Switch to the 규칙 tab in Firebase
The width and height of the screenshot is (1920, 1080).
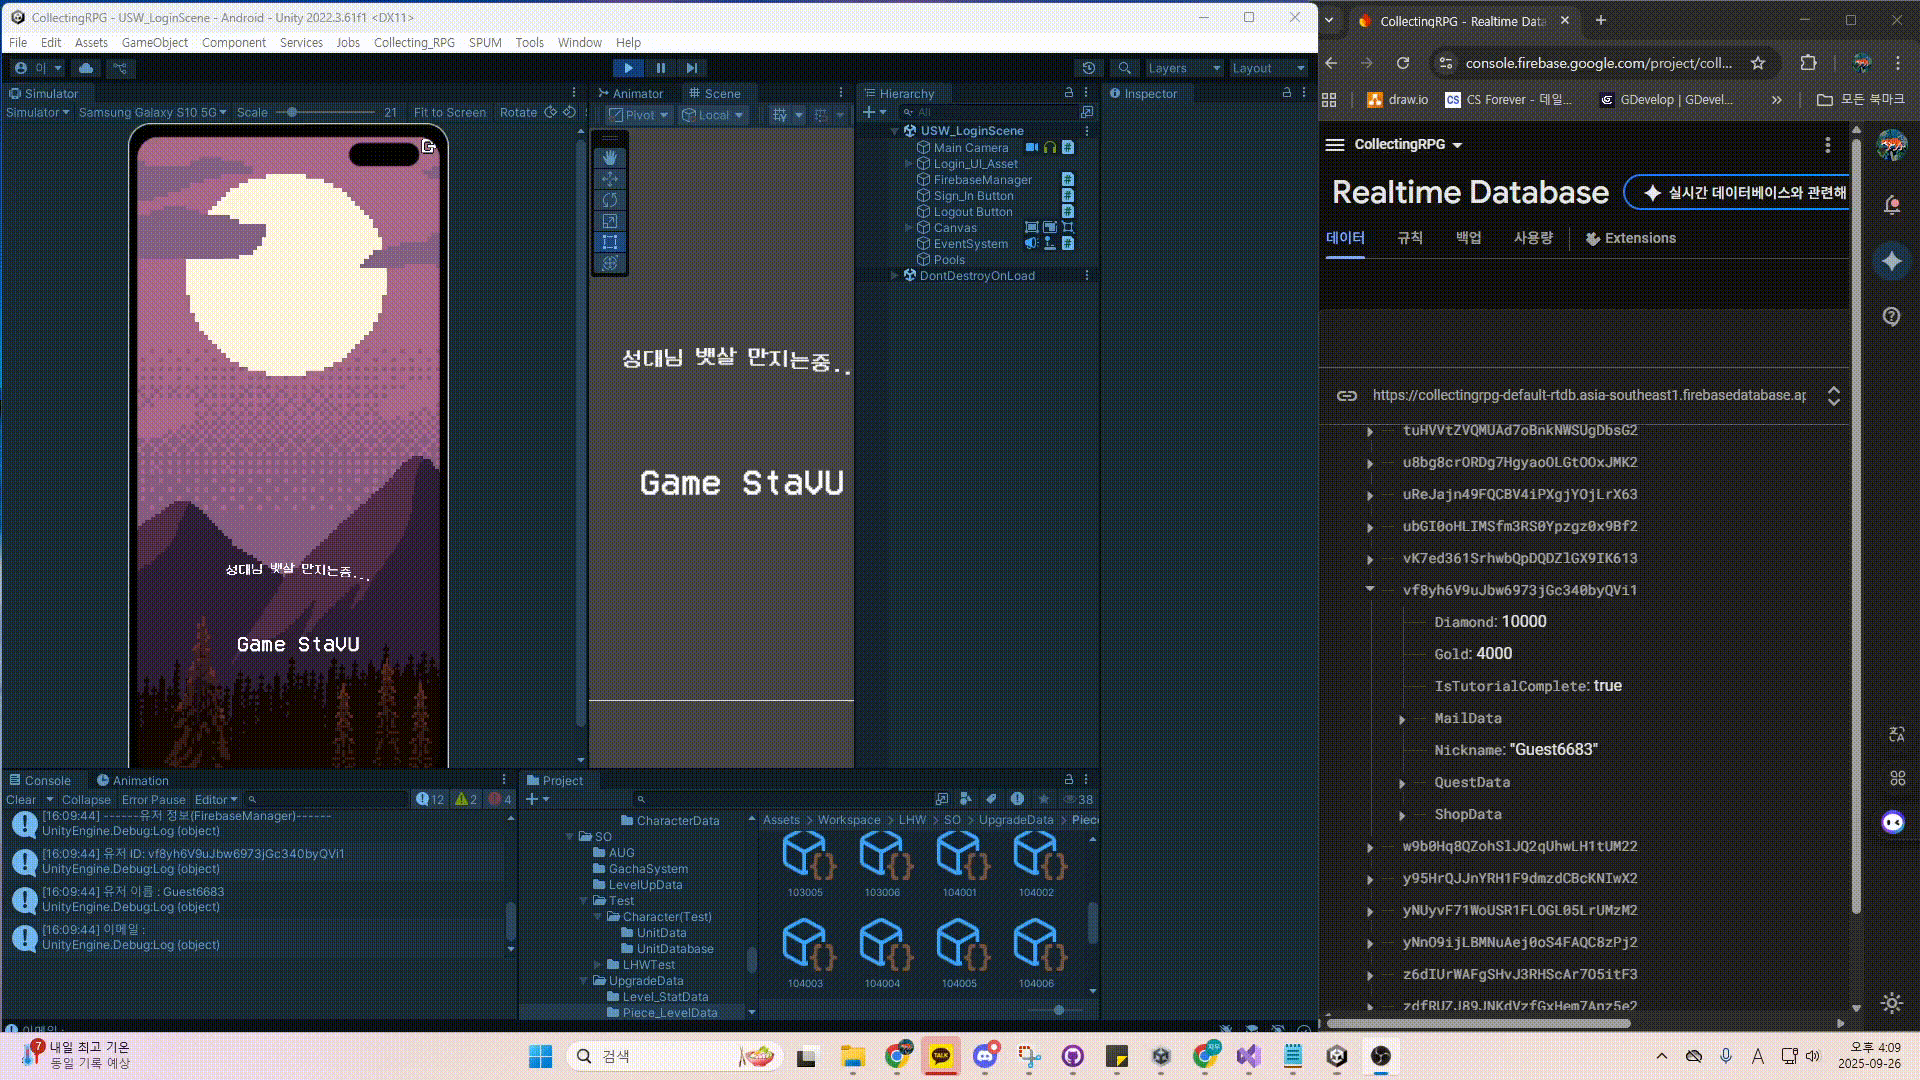click(x=1410, y=238)
